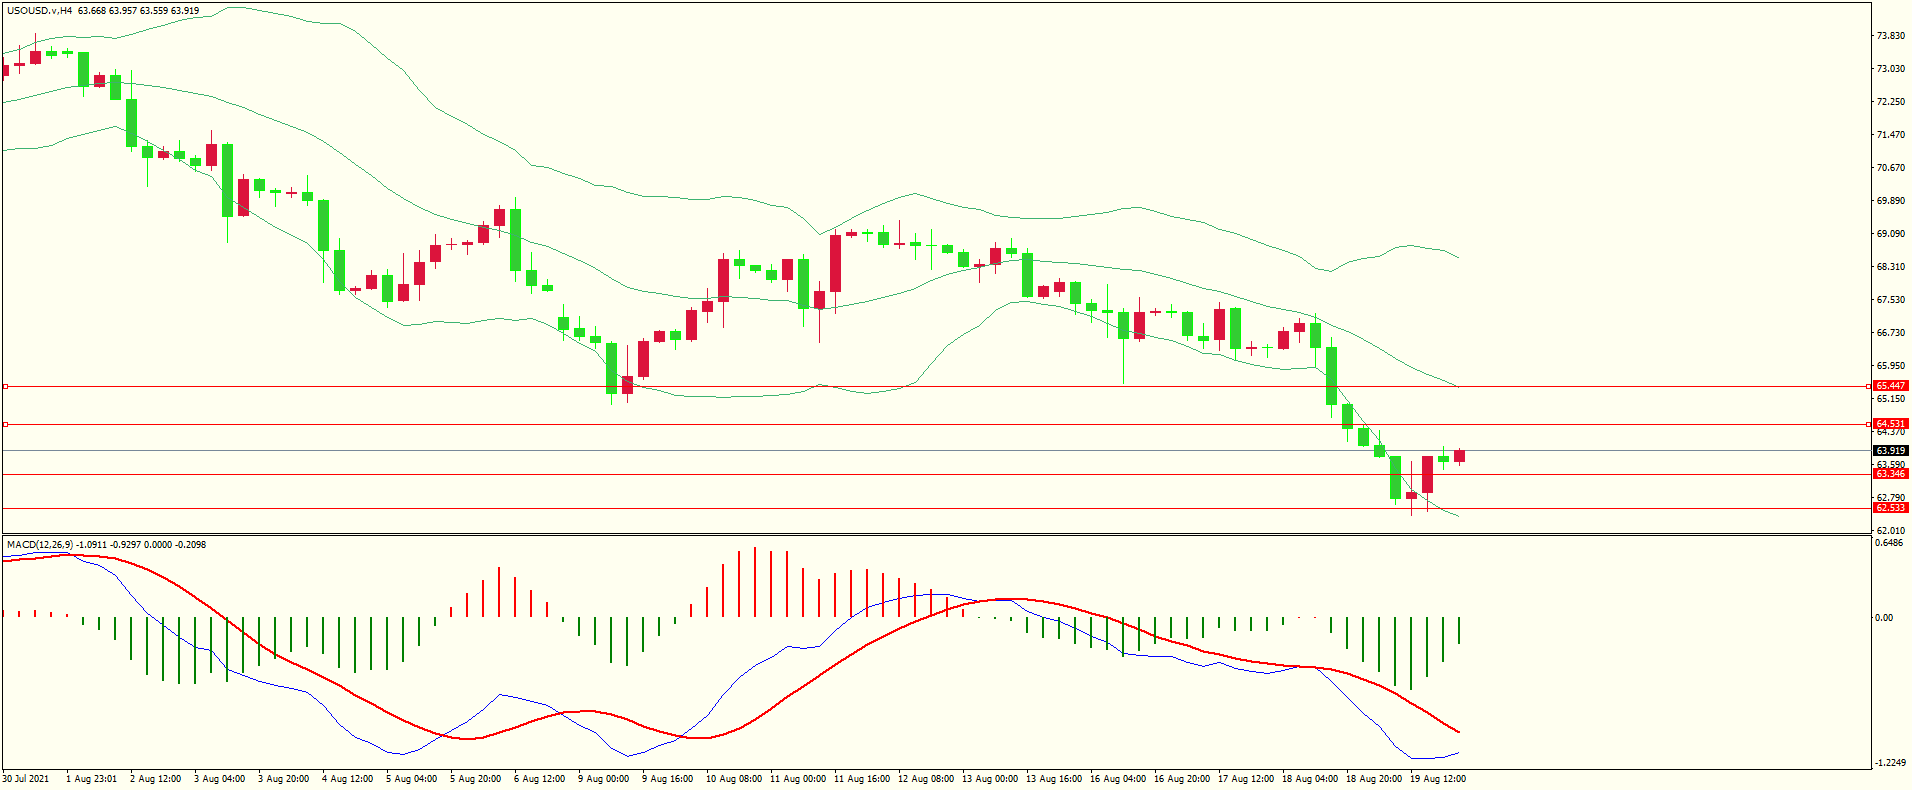1912x790 pixels.
Task: Click the 65.950 price axis label
Action: [x=1890, y=366]
